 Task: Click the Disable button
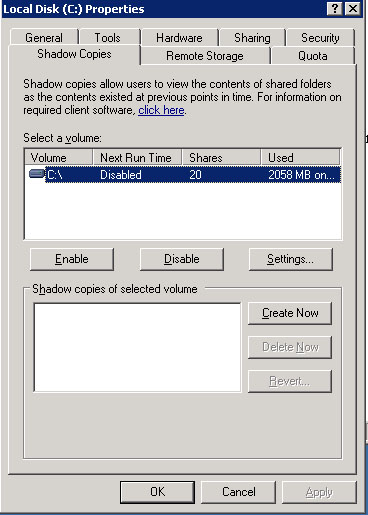pos(182,259)
